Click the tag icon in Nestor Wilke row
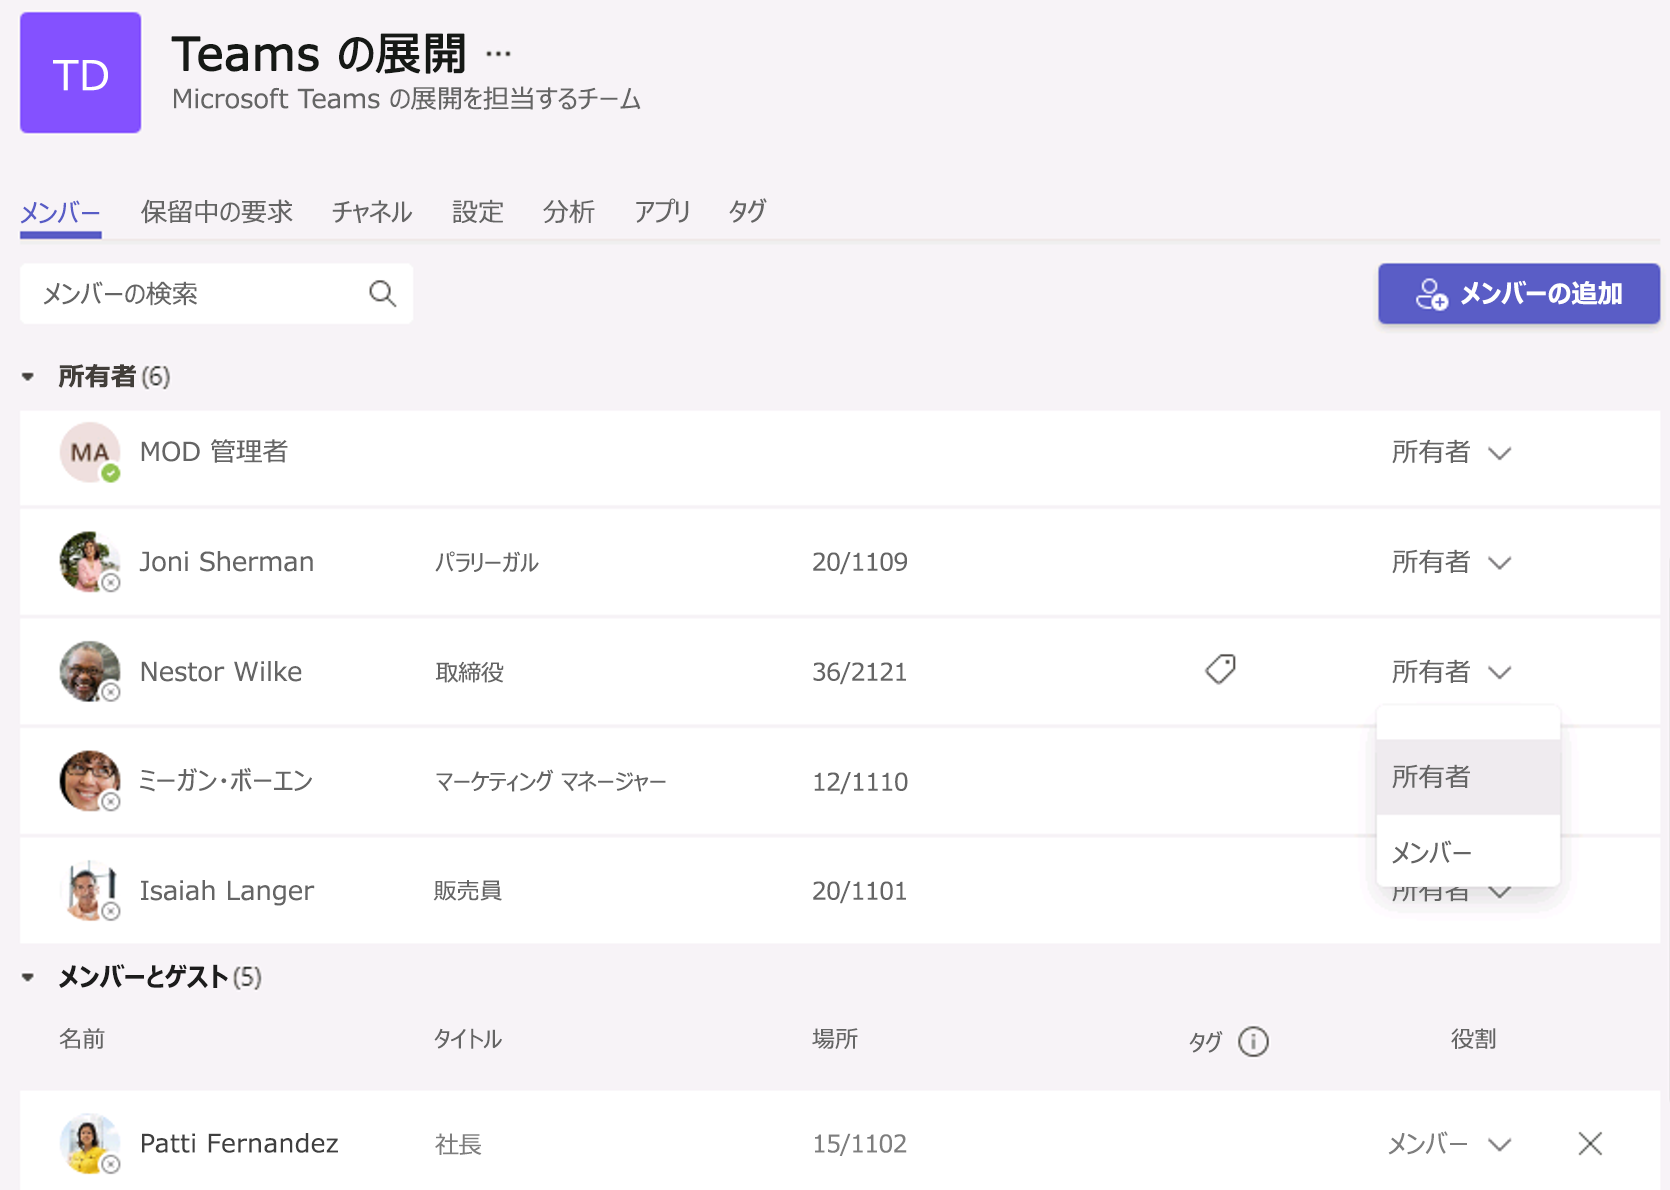This screenshot has width=1670, height=1190. coord(1220,669)
